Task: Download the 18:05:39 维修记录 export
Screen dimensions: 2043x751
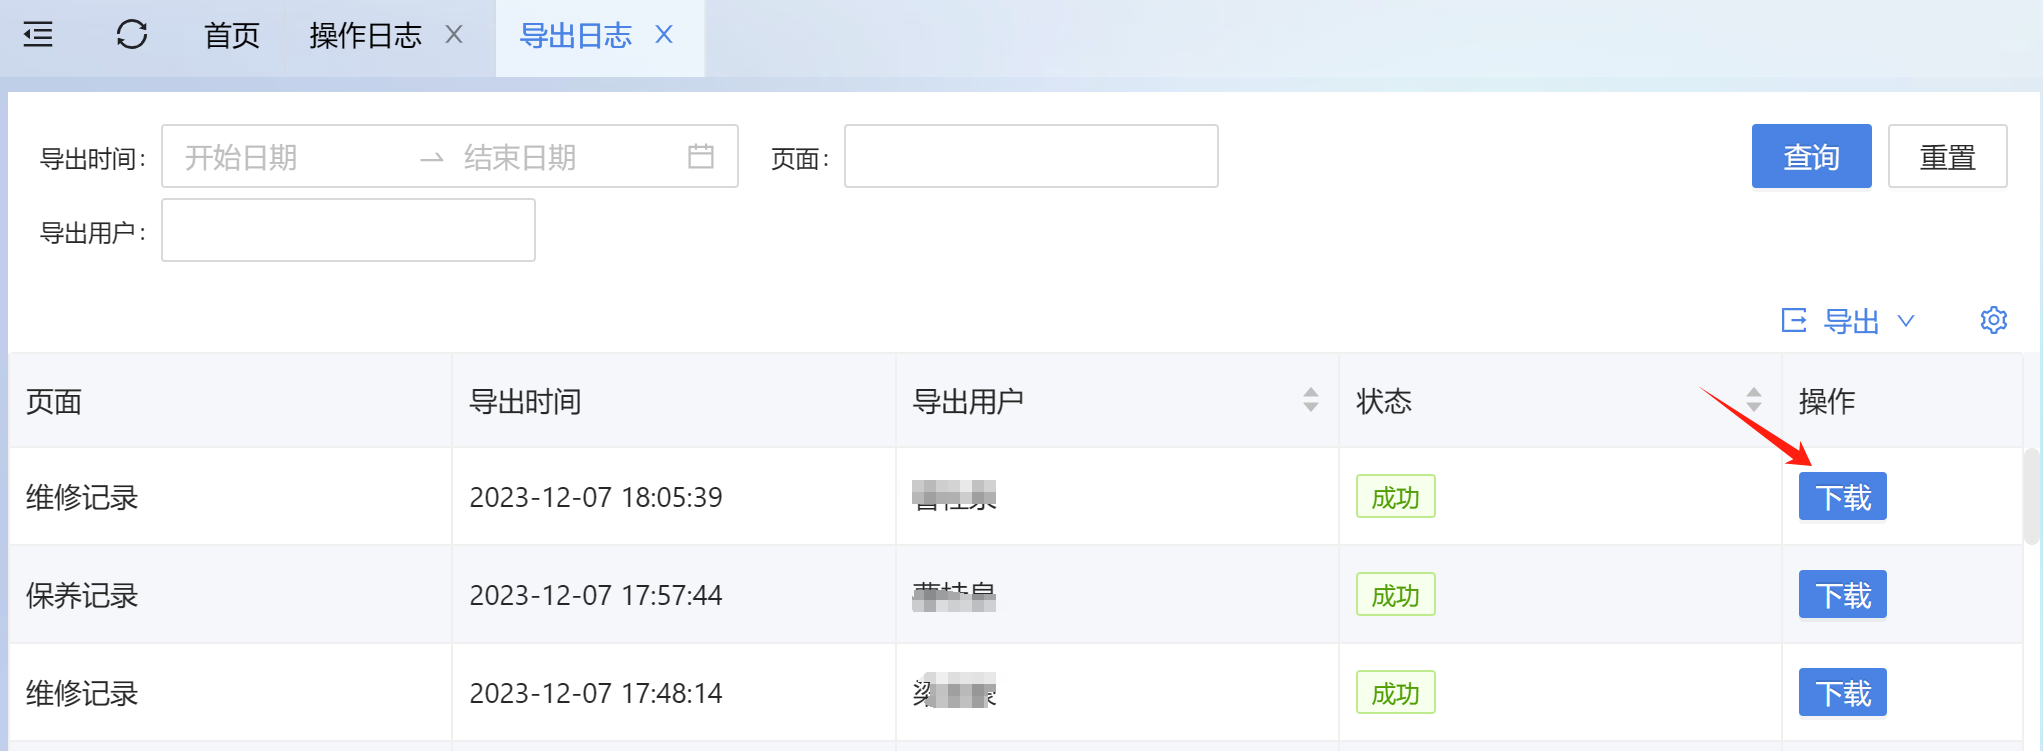Action: (x=1842, y=497)
